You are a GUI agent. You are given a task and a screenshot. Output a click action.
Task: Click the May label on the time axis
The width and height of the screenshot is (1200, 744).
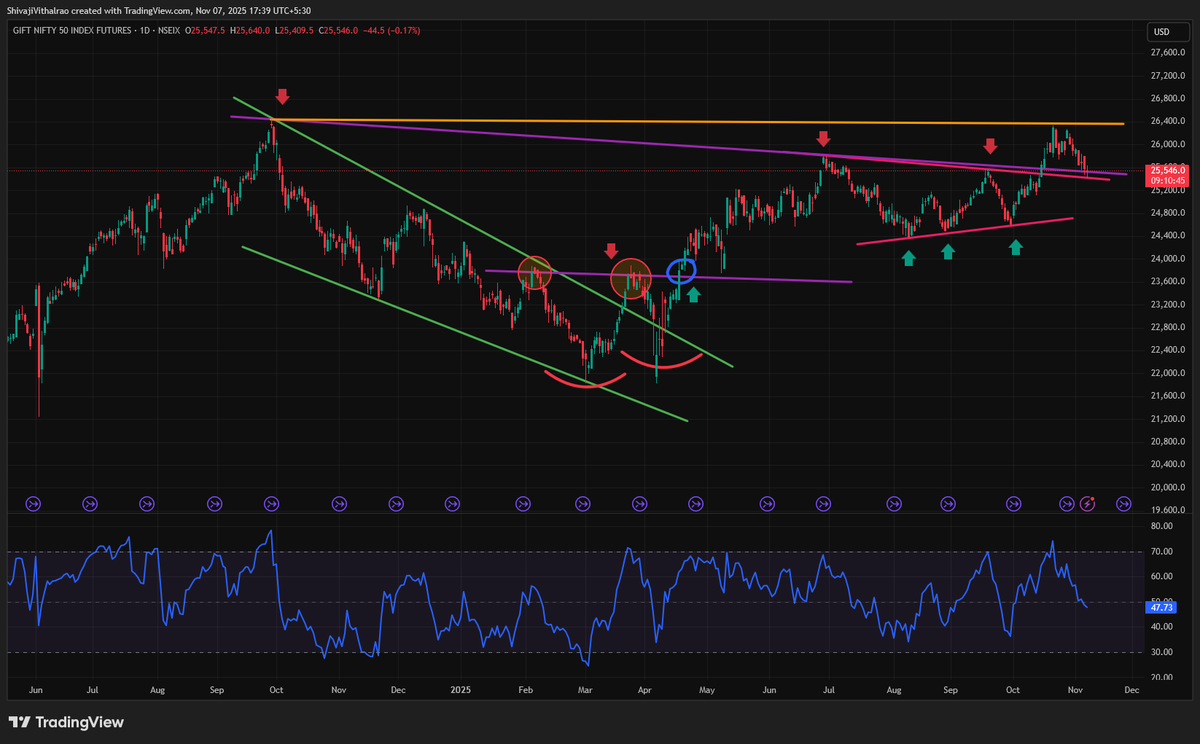pyautogui.click(x=706, y=690)
